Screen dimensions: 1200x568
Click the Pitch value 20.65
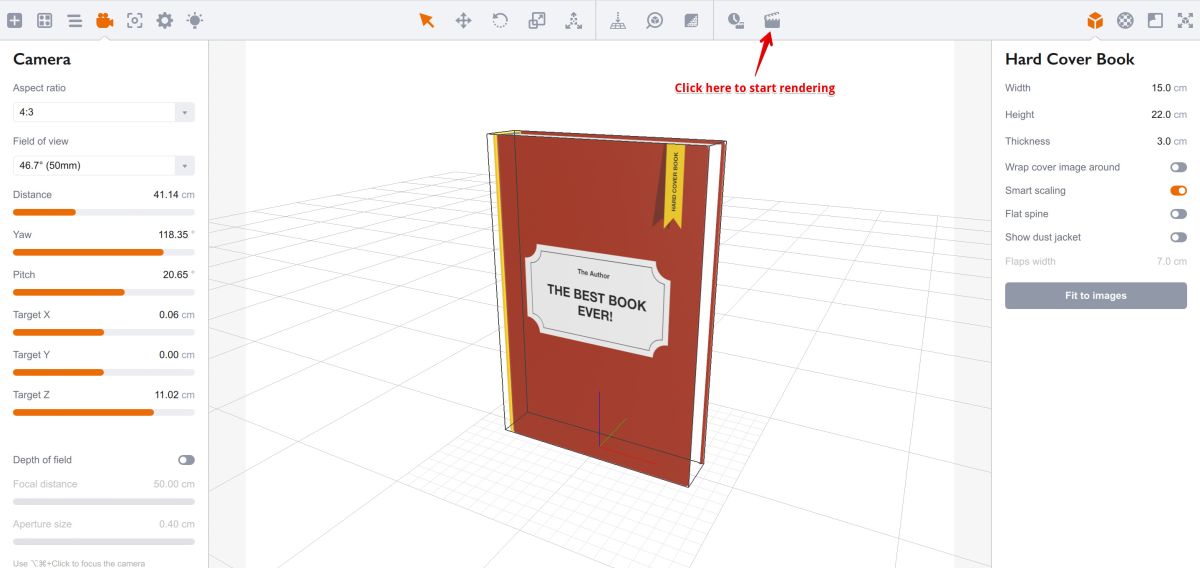tap(175, 274)
